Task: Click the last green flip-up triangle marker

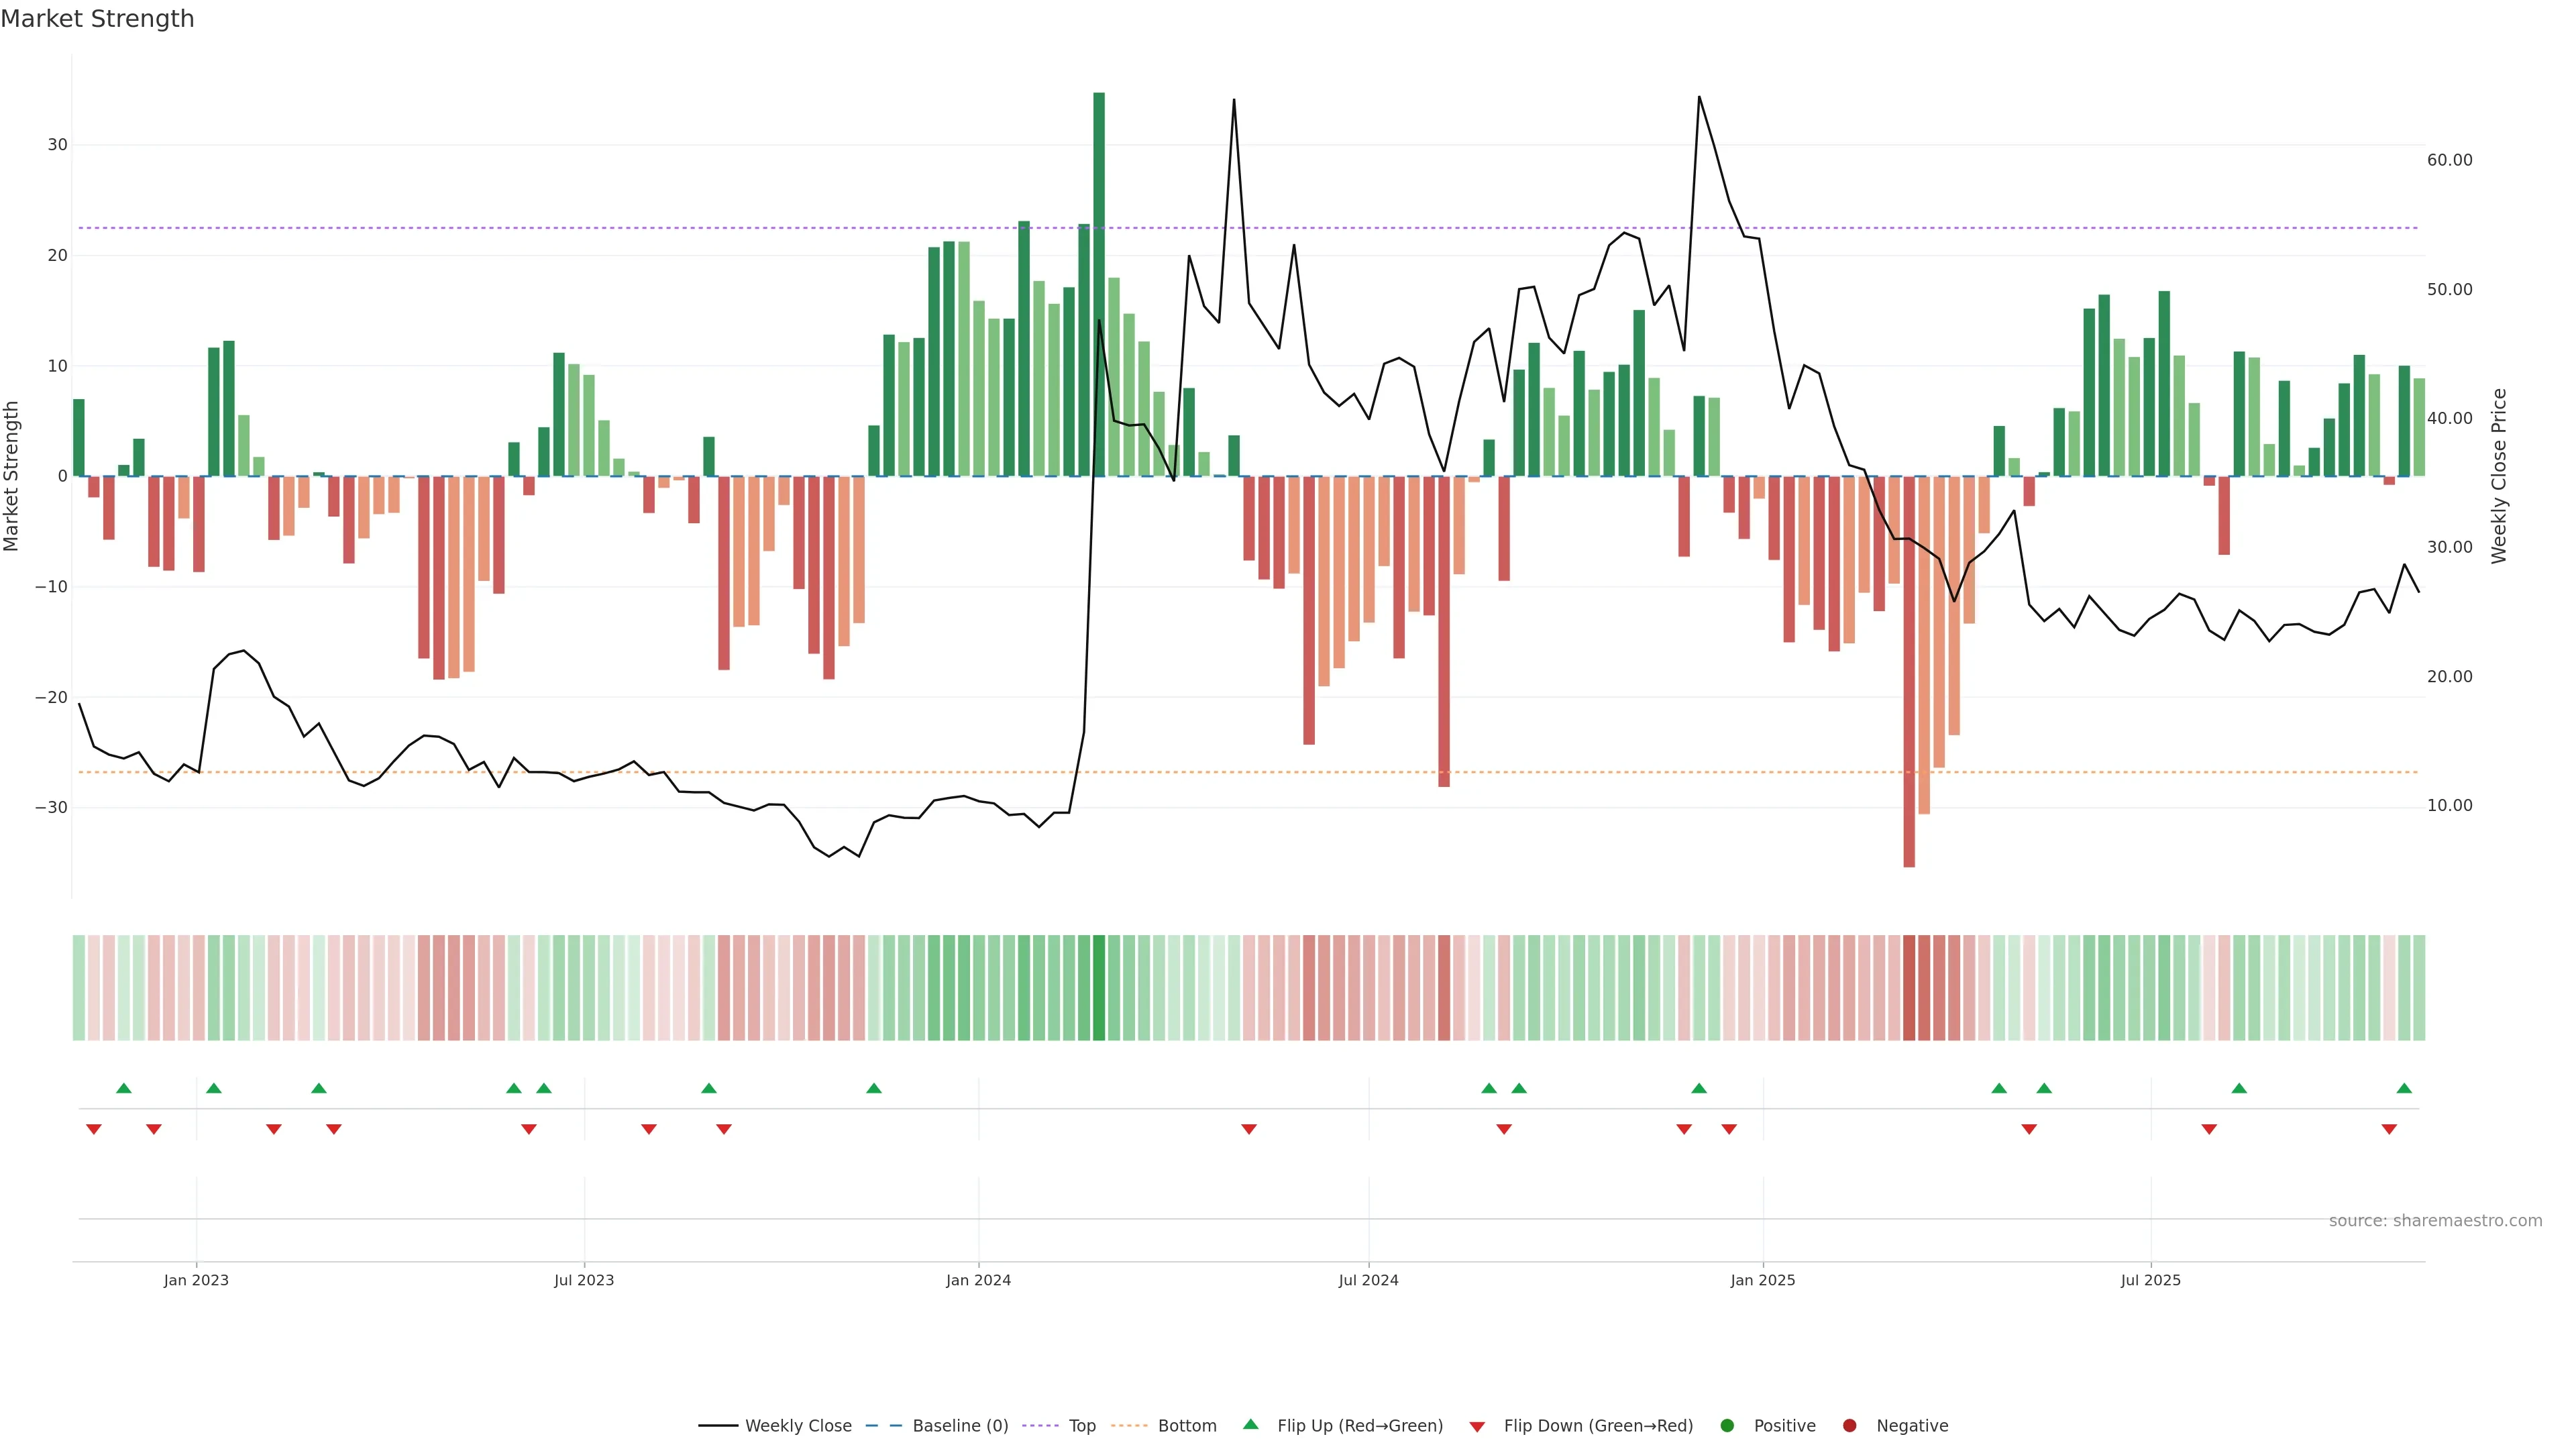Action: coord(2404,1088)
